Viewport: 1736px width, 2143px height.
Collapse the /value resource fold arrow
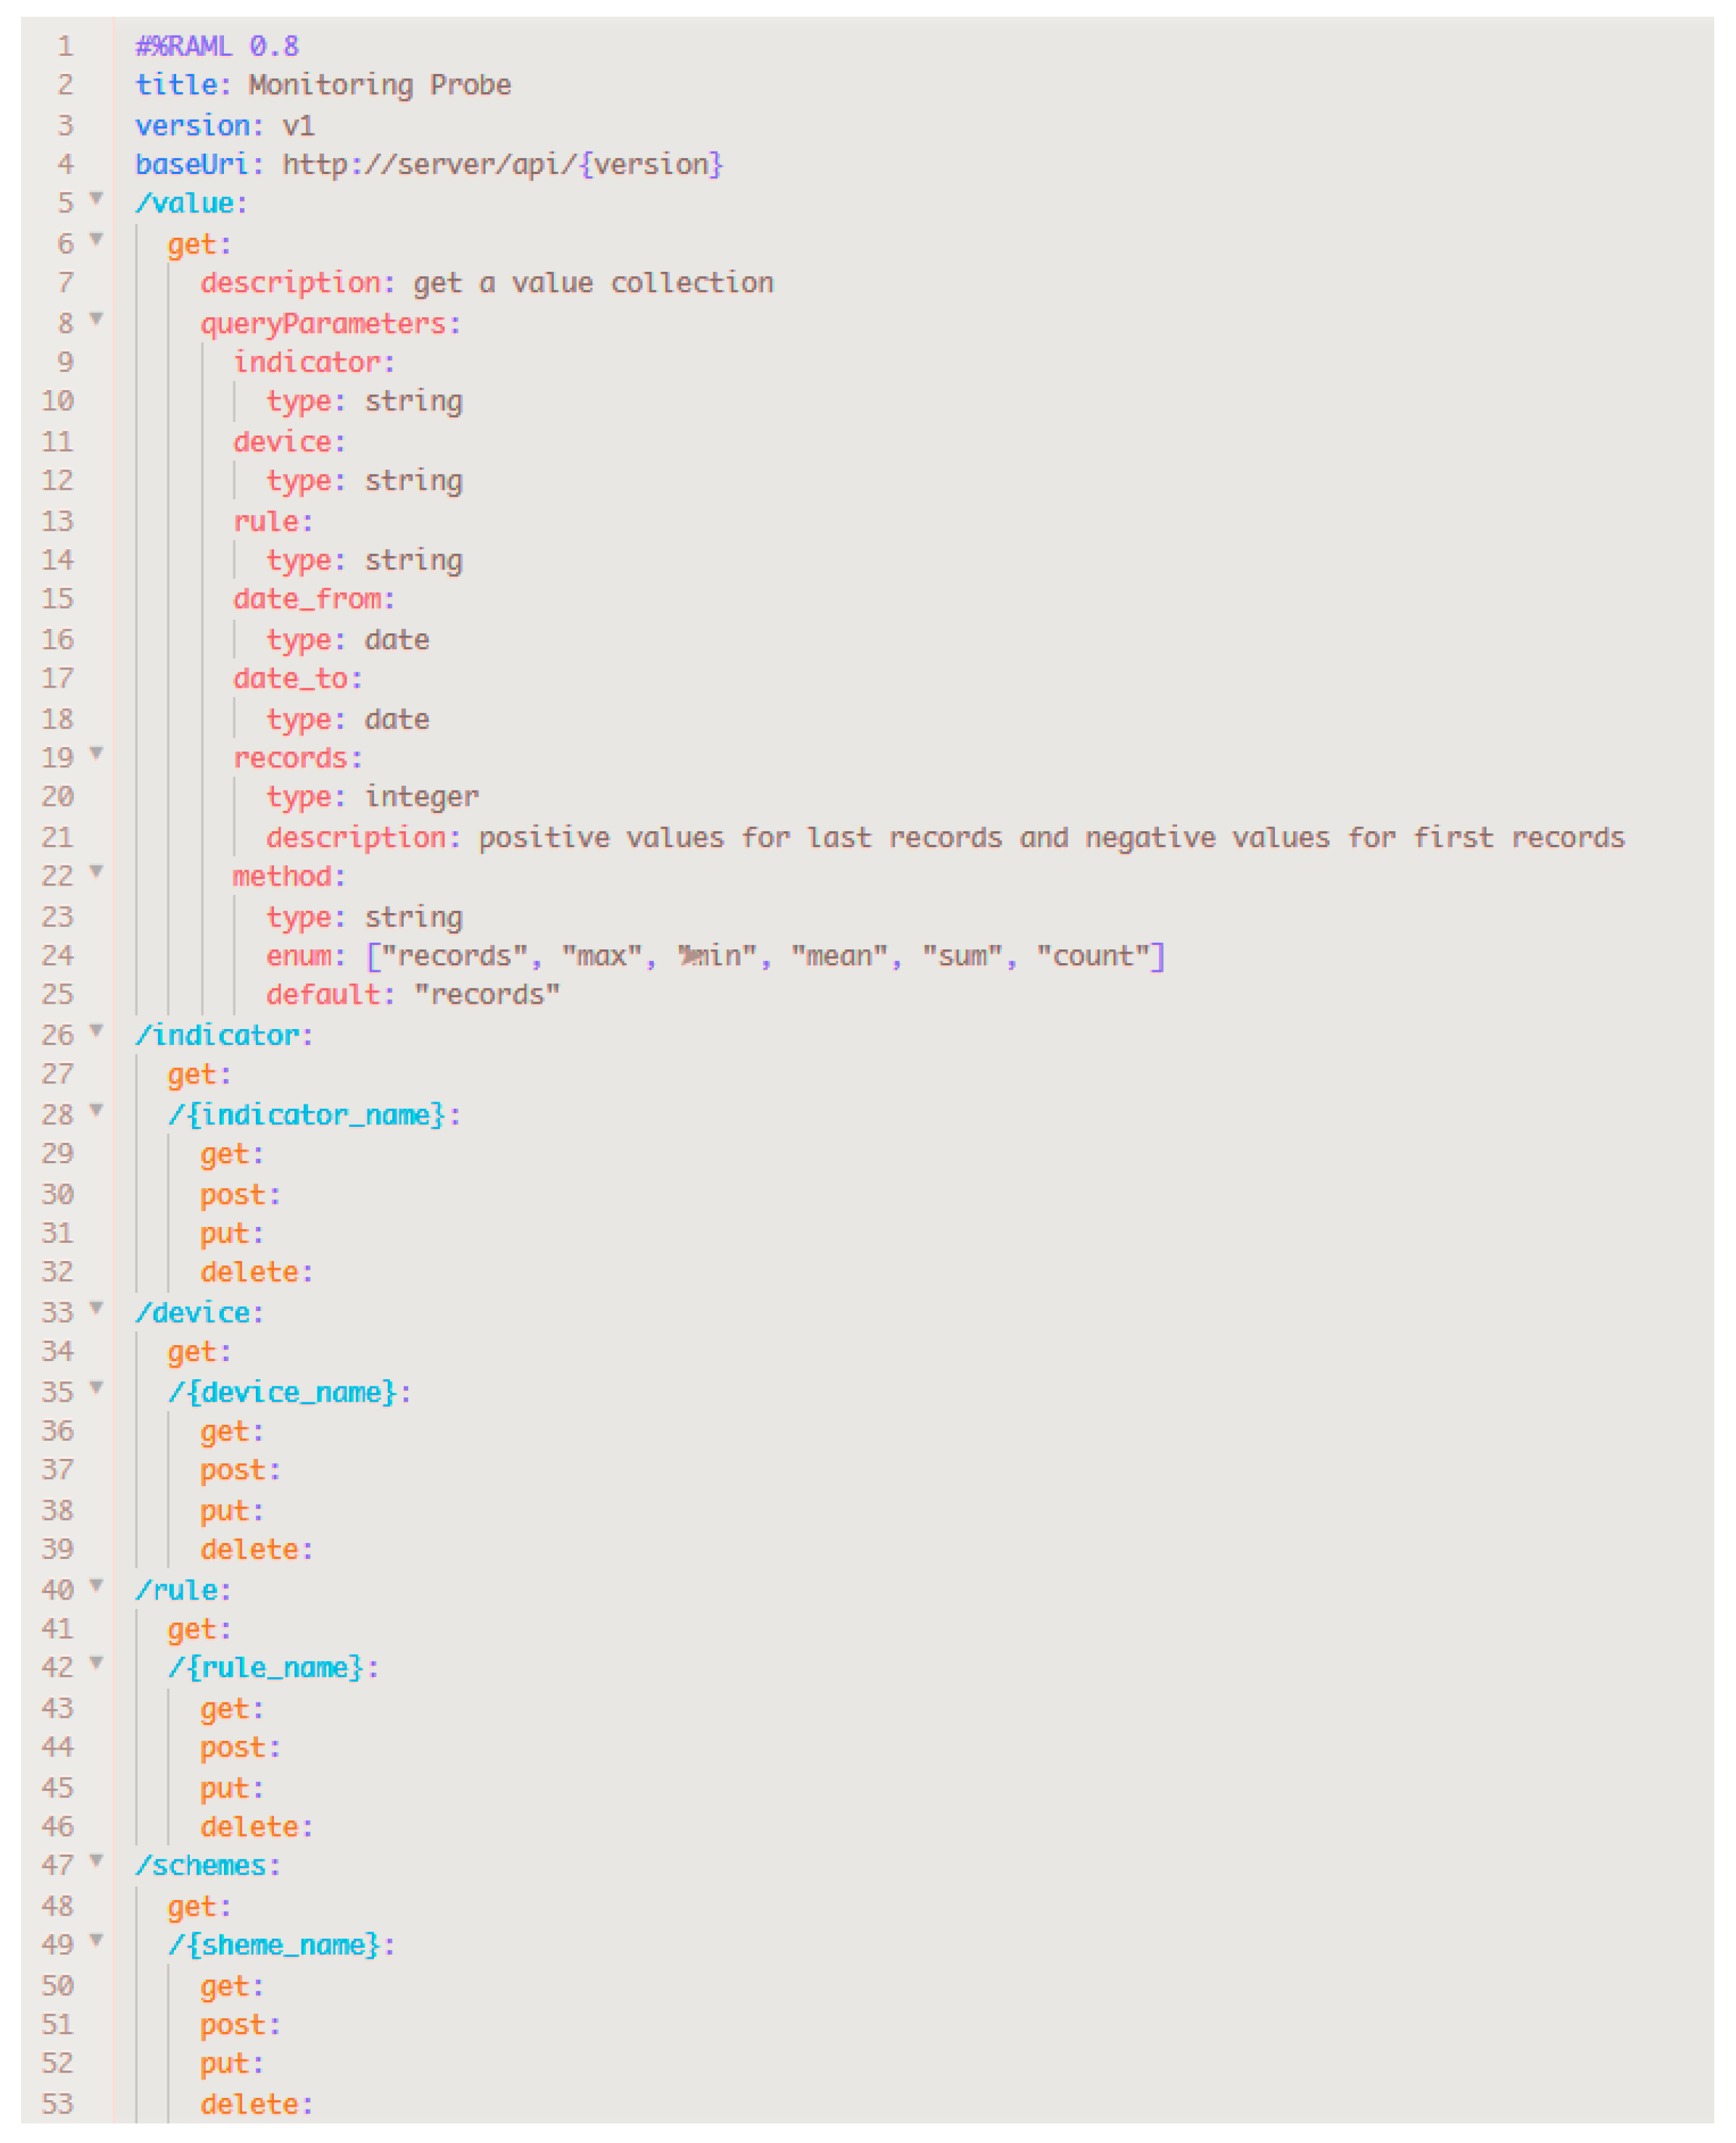click(x=97, y=198)
